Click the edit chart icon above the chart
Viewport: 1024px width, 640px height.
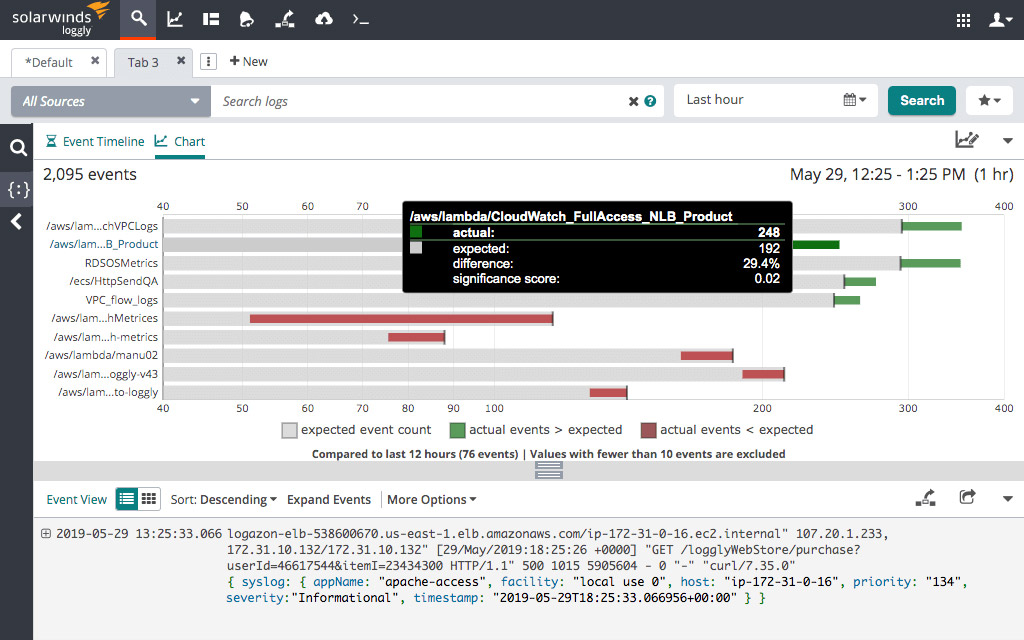pos(967,140)
